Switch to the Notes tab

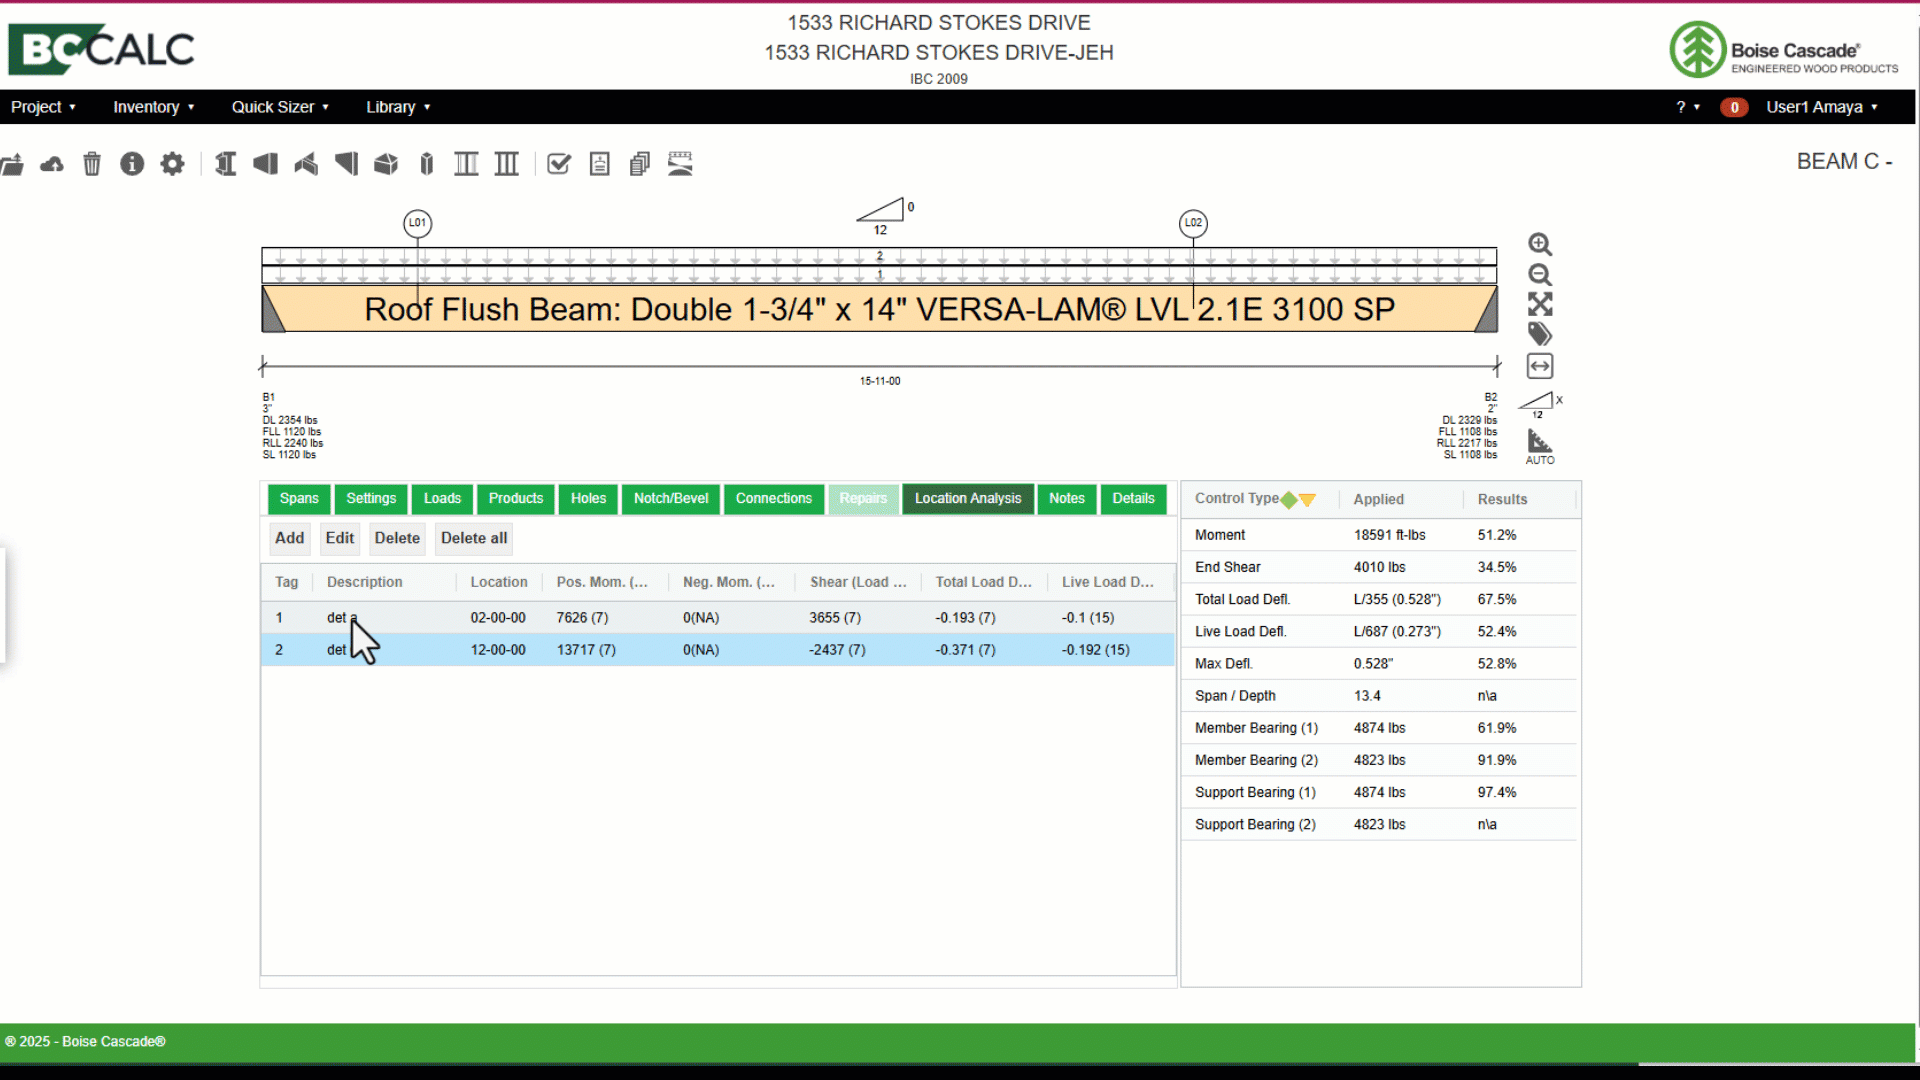point(1067,498)
